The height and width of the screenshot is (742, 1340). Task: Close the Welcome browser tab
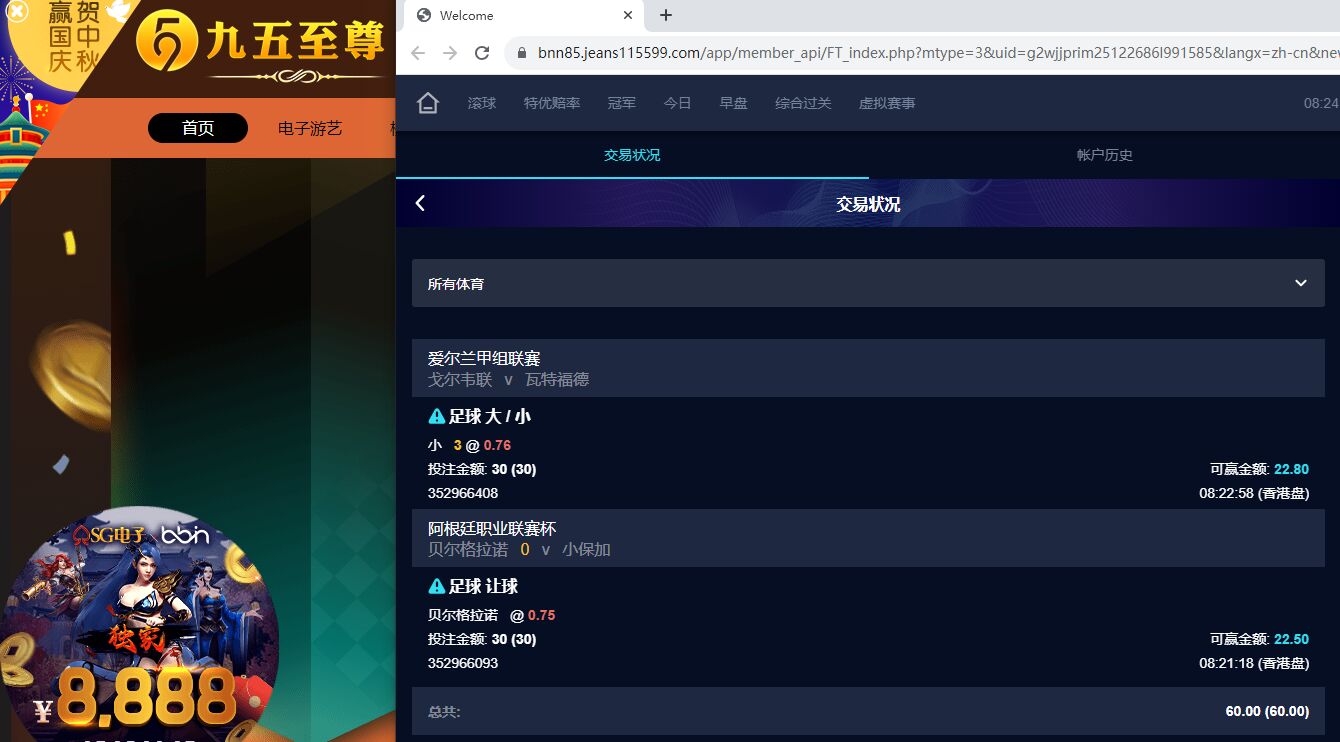(x=628, y=15)
